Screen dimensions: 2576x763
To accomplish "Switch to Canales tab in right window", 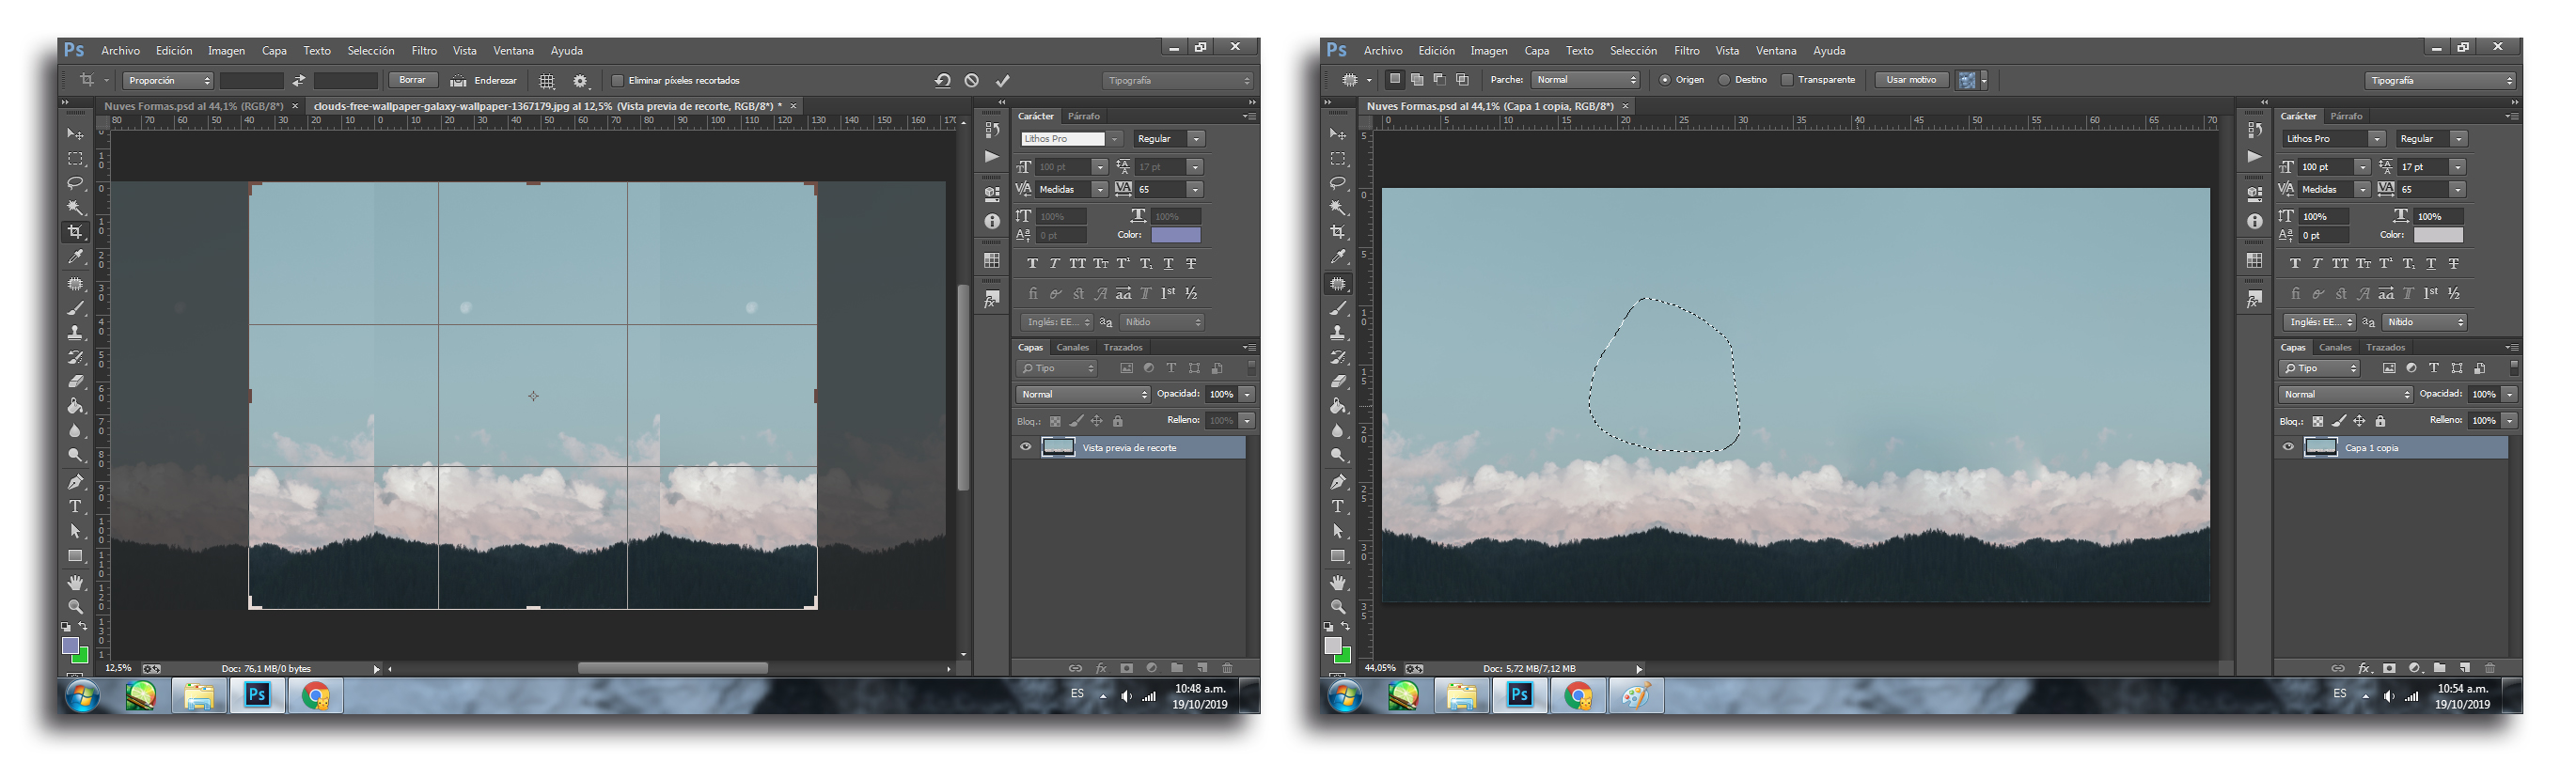I will pos(2335,348).
